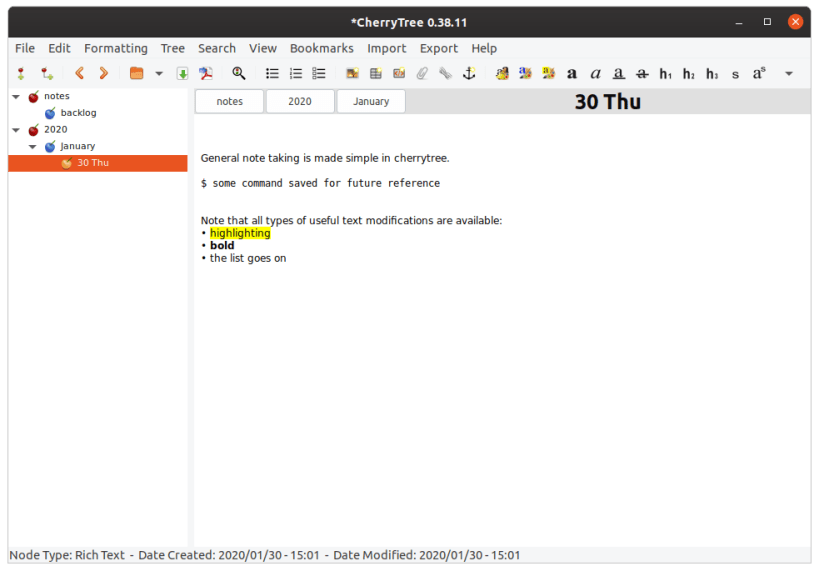819x571 pixels.
Task: Click the Date Modified status bar text
Action: click(x=427, y=555)
